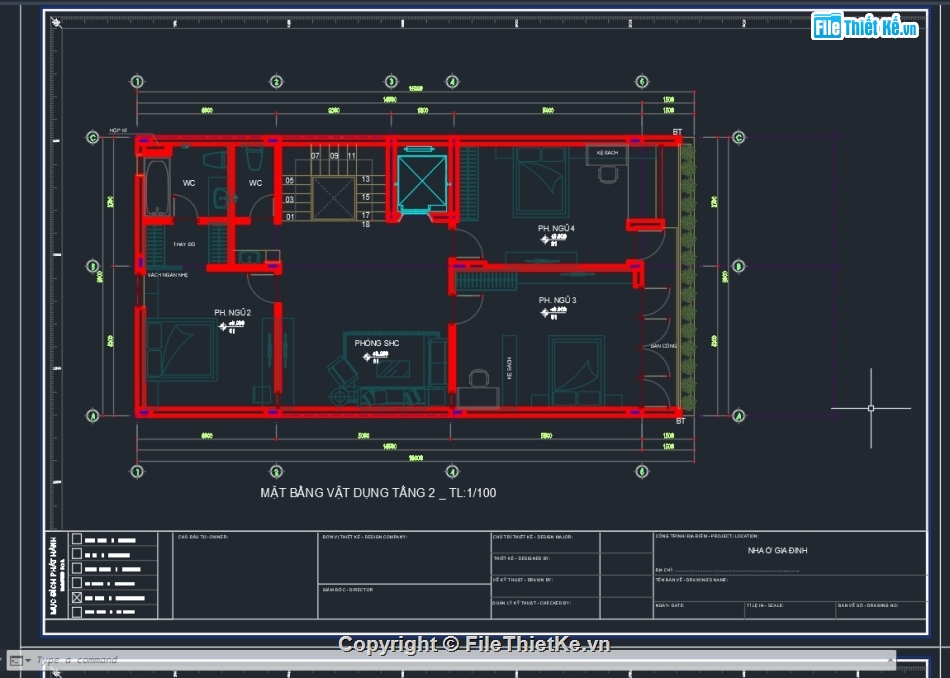Image resolution: width=950 pixels, height=678 pixels.
Task: Click the crossed checkbox in title block
Action: tap(77, 598)
